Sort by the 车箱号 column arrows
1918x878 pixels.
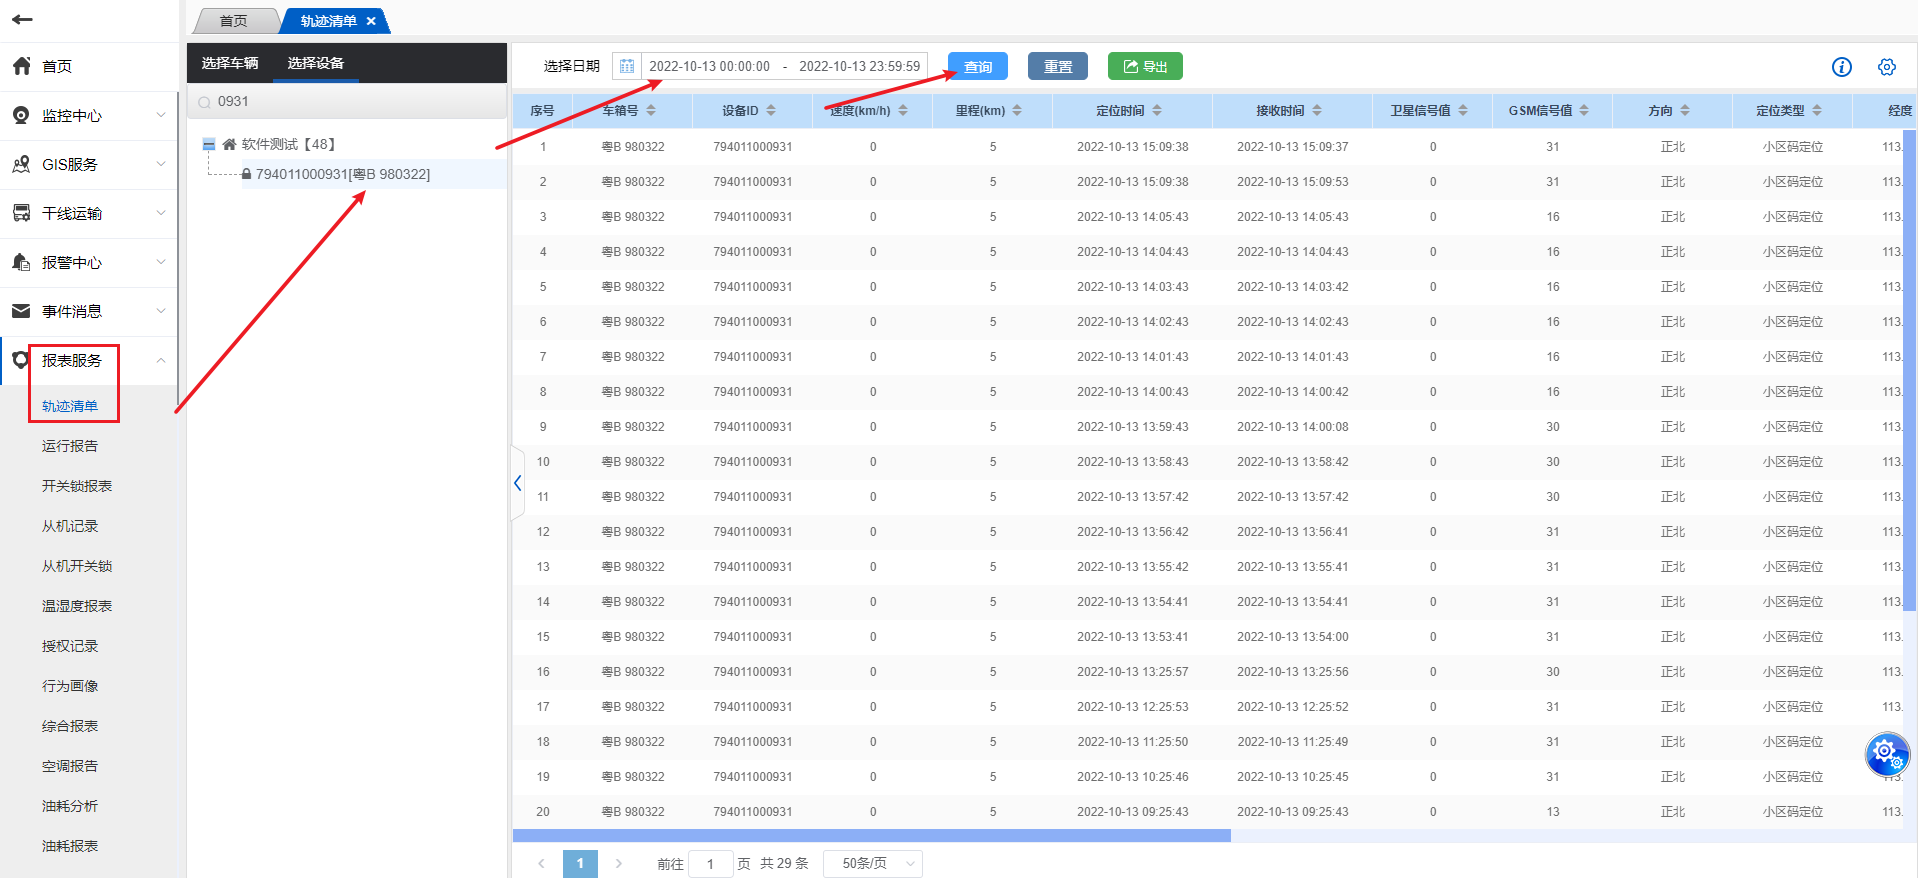[x=651, y=111]
